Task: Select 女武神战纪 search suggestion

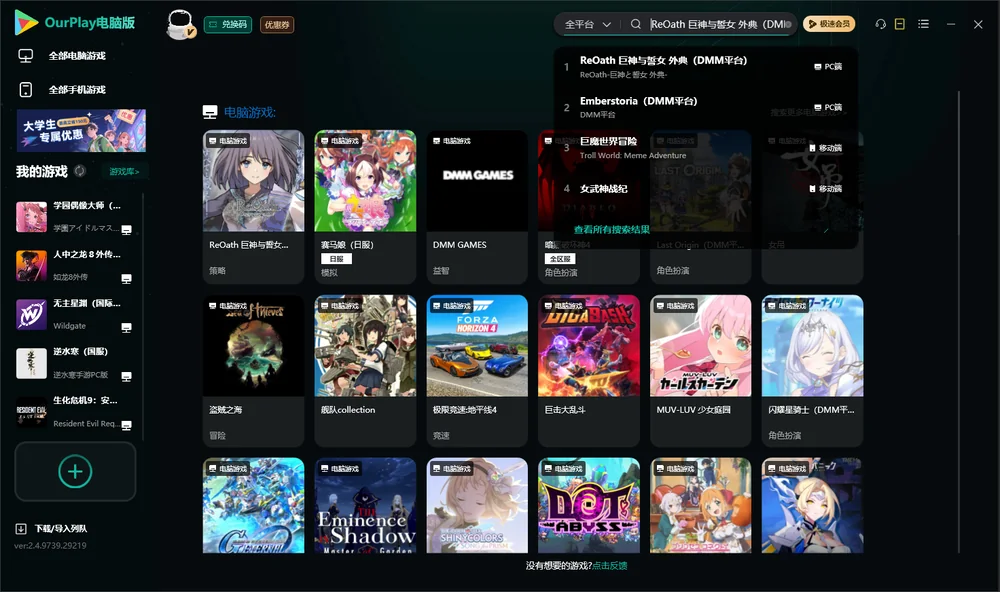Action: [704, 189]
